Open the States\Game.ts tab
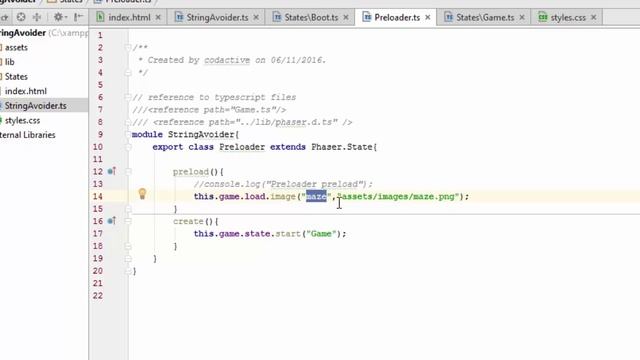 click(x=485, y=18)
